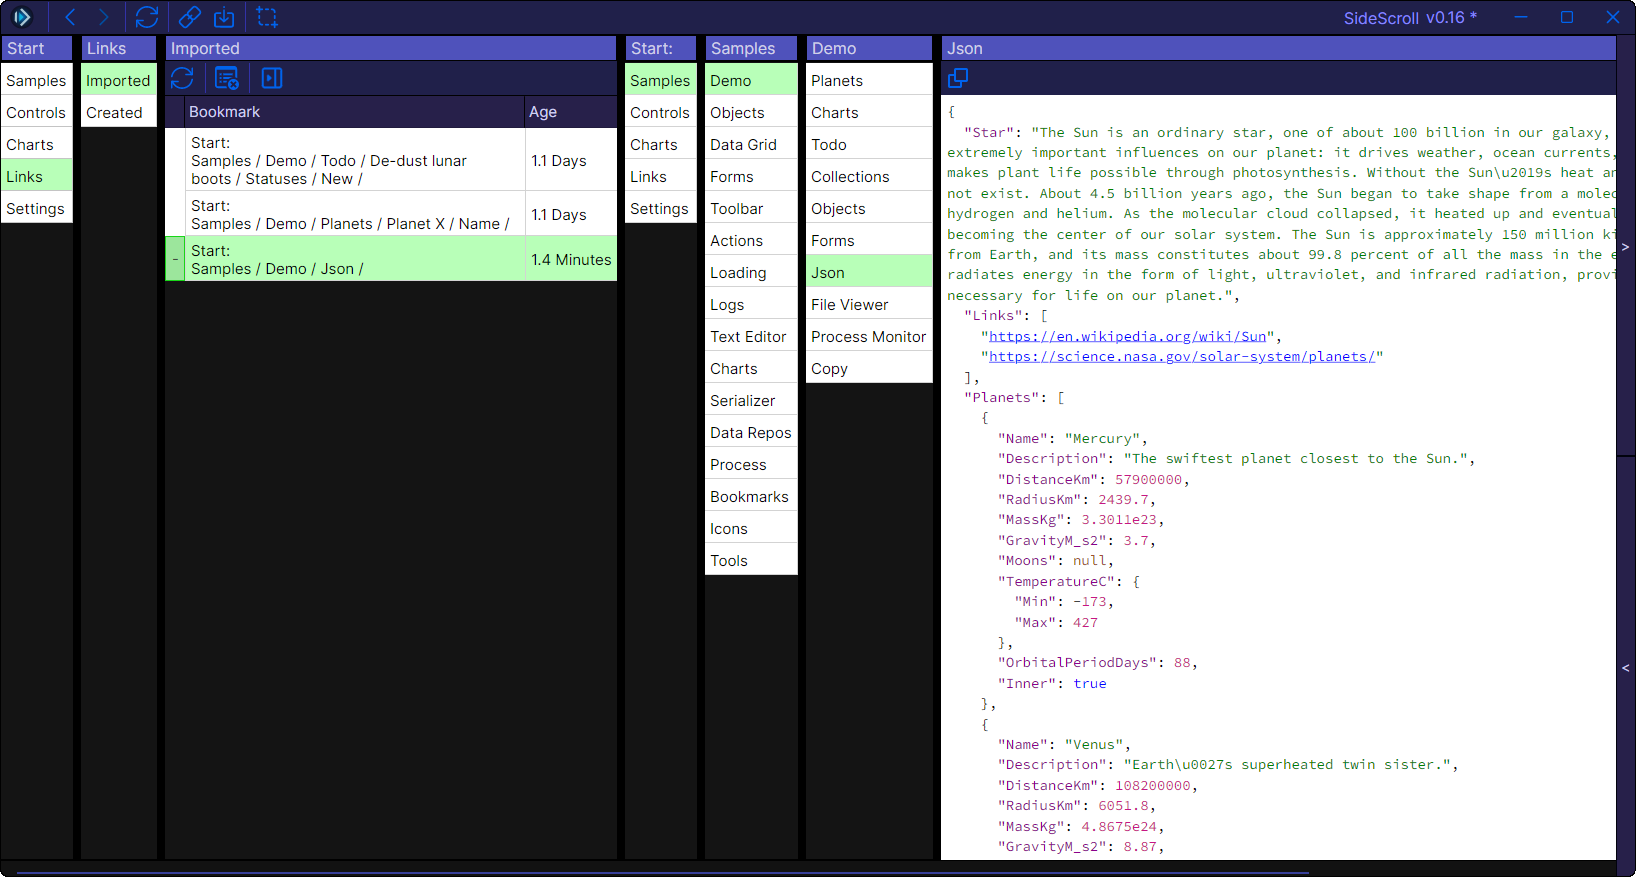
Task: Go forward with the right arrow
Action: point(103,17)
